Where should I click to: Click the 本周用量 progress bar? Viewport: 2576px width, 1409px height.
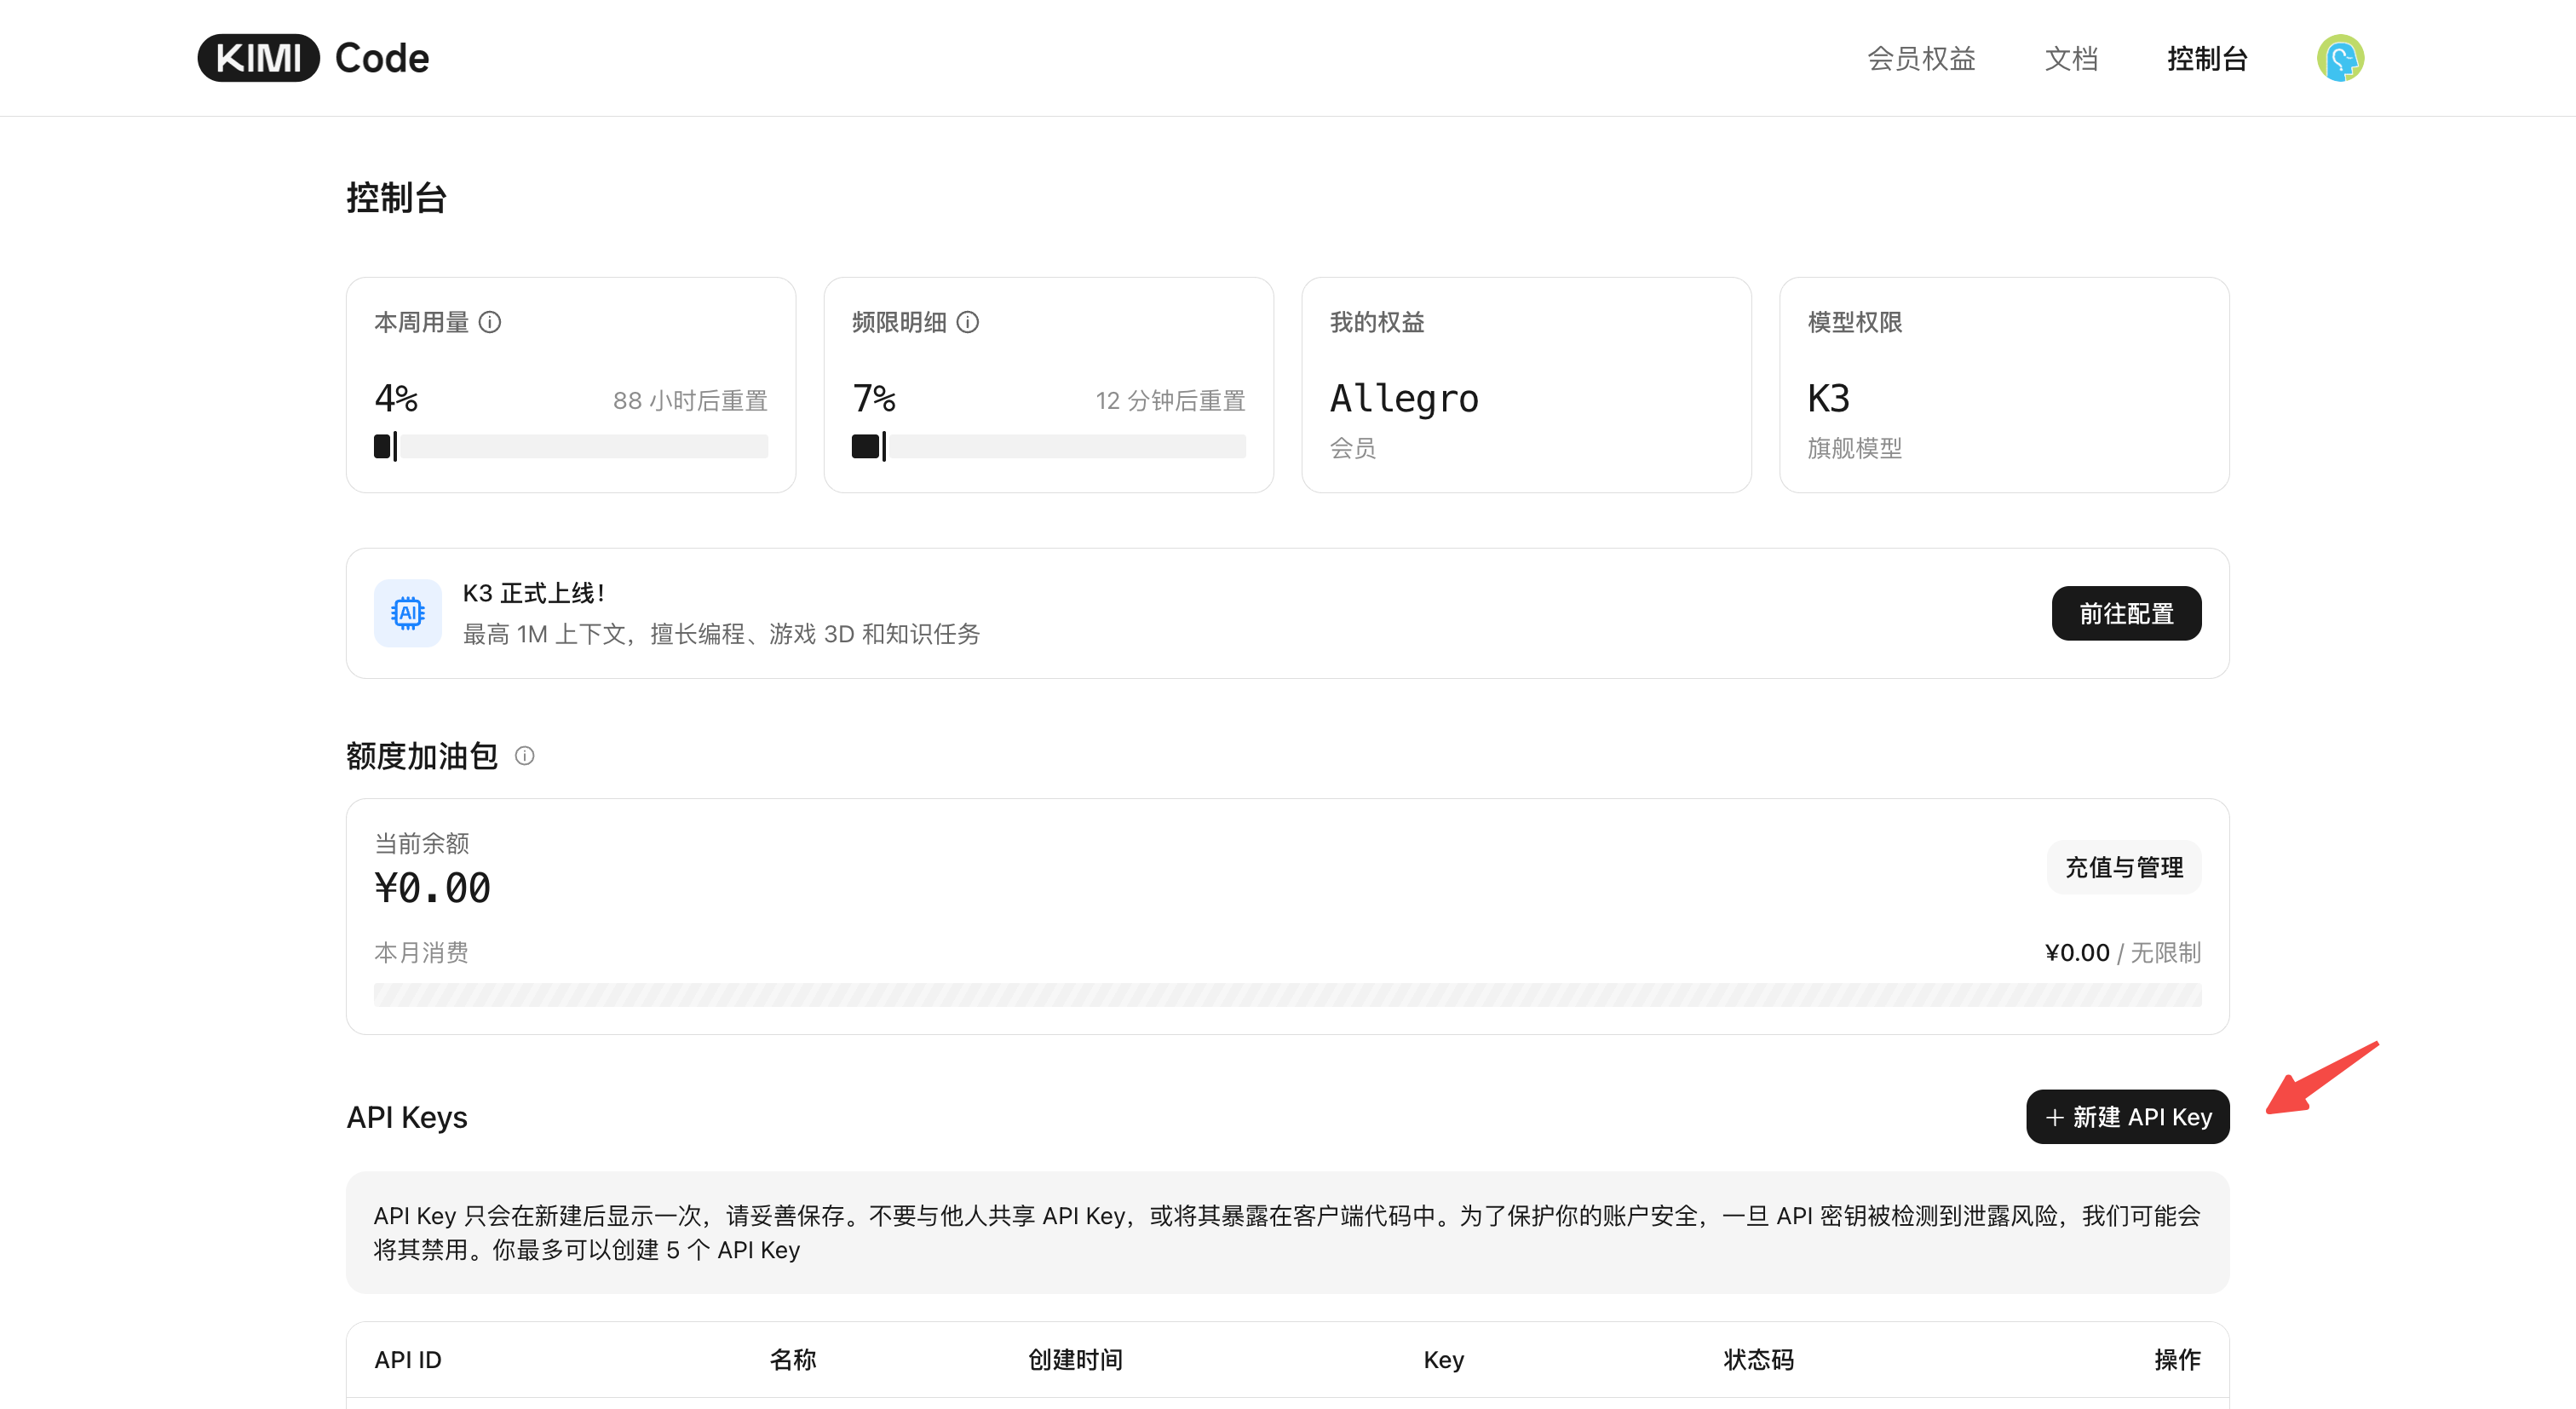pos(571,446)
